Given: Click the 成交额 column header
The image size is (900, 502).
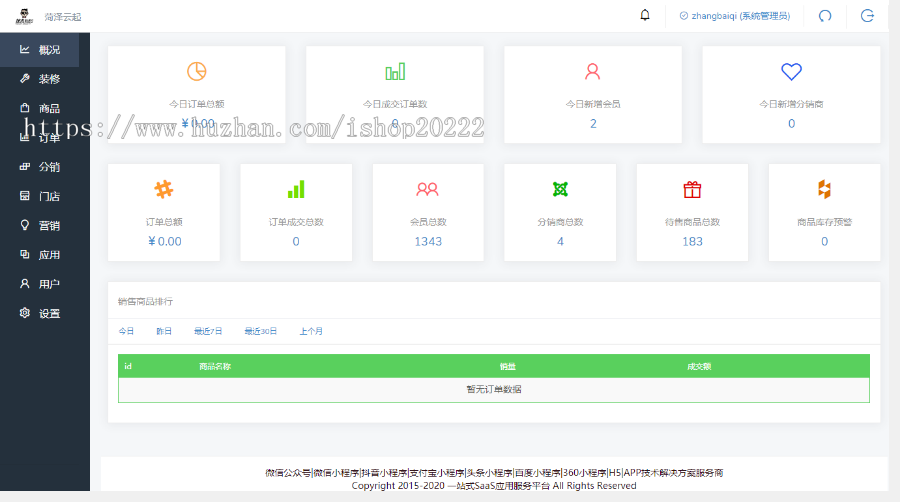Looking at the screenshot, I should pos(699,366).
